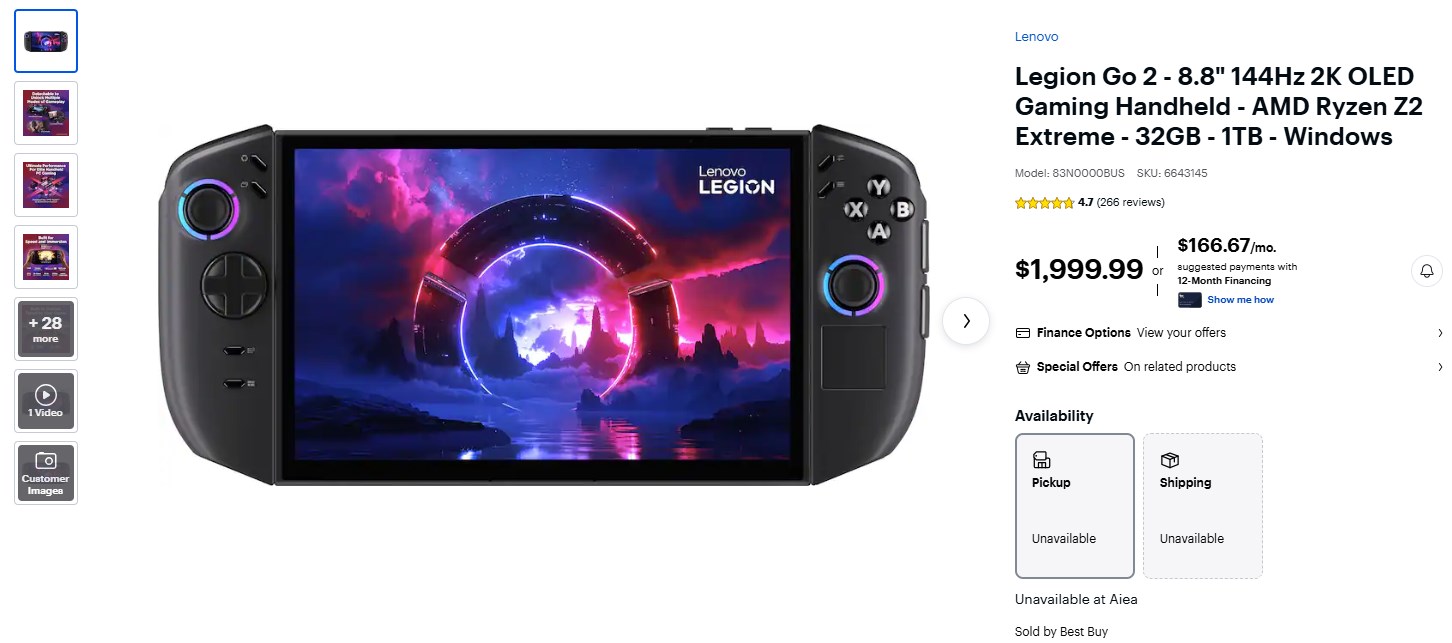Show the +28 more images

click(x=46, y=329)
